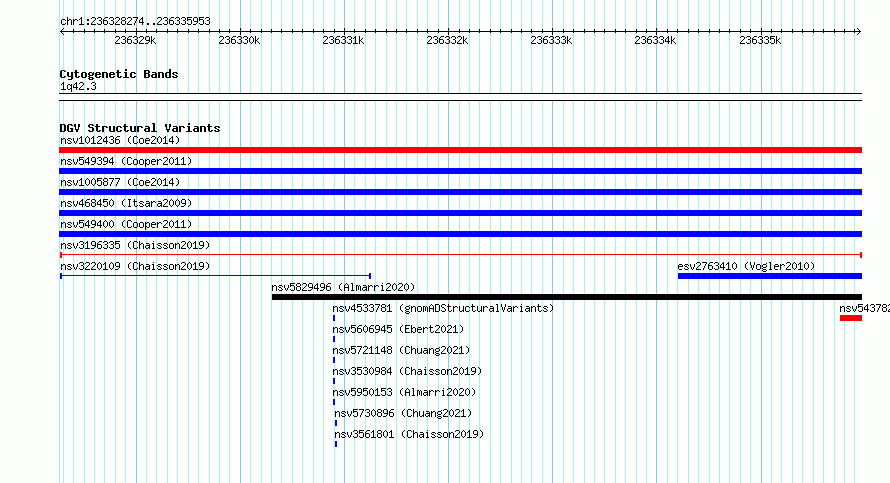Click chr1:236328274..236335953 coordinates text
Screen dimensions: 890x483
(x=135, y=21)
